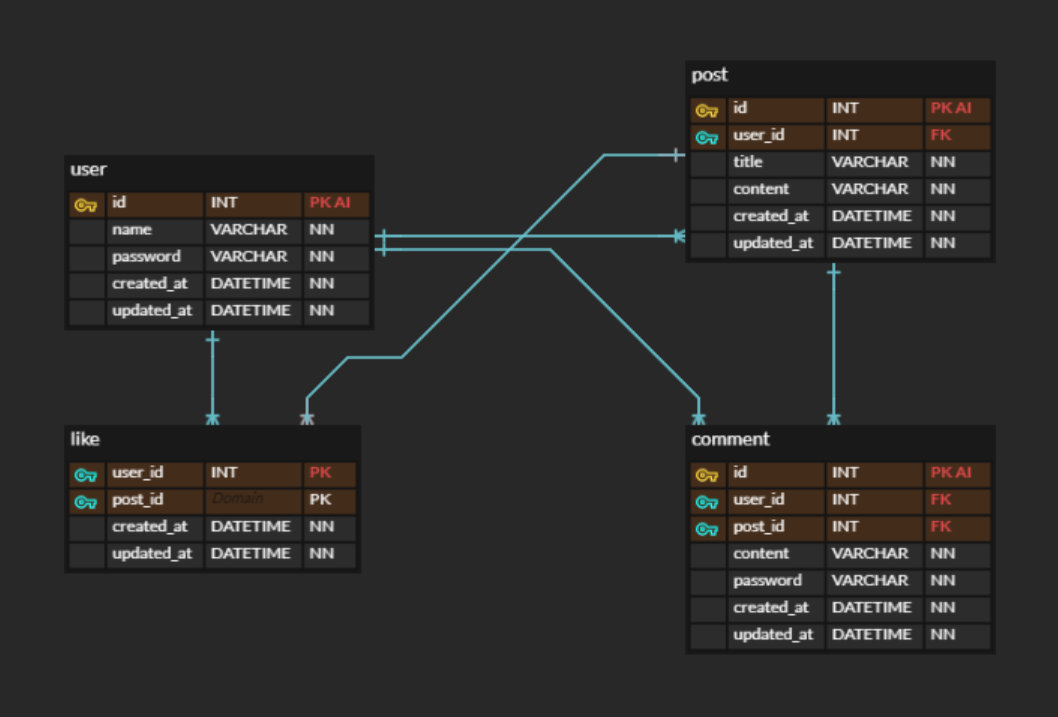Image resolution: width=1058 pixels, height=717 pixels.
Task: Click user_id column in post table
Action: [x=759, y=136]
